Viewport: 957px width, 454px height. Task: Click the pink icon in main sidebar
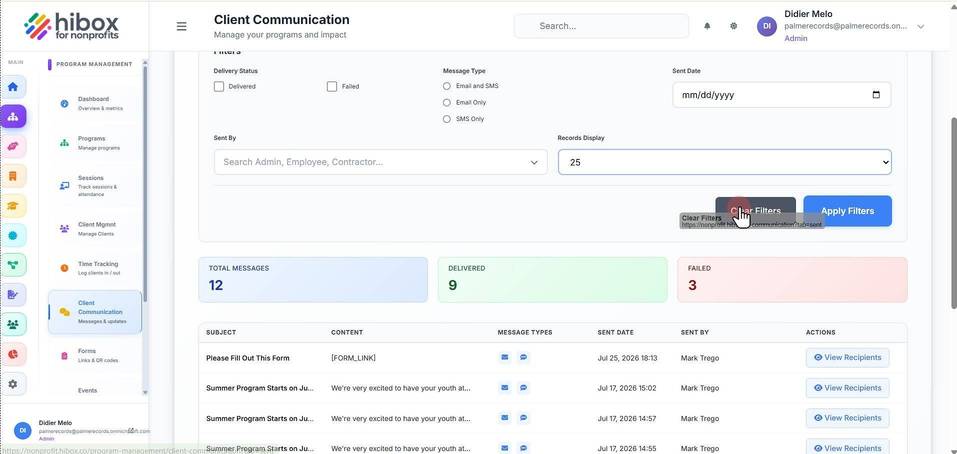click(13, 146)
